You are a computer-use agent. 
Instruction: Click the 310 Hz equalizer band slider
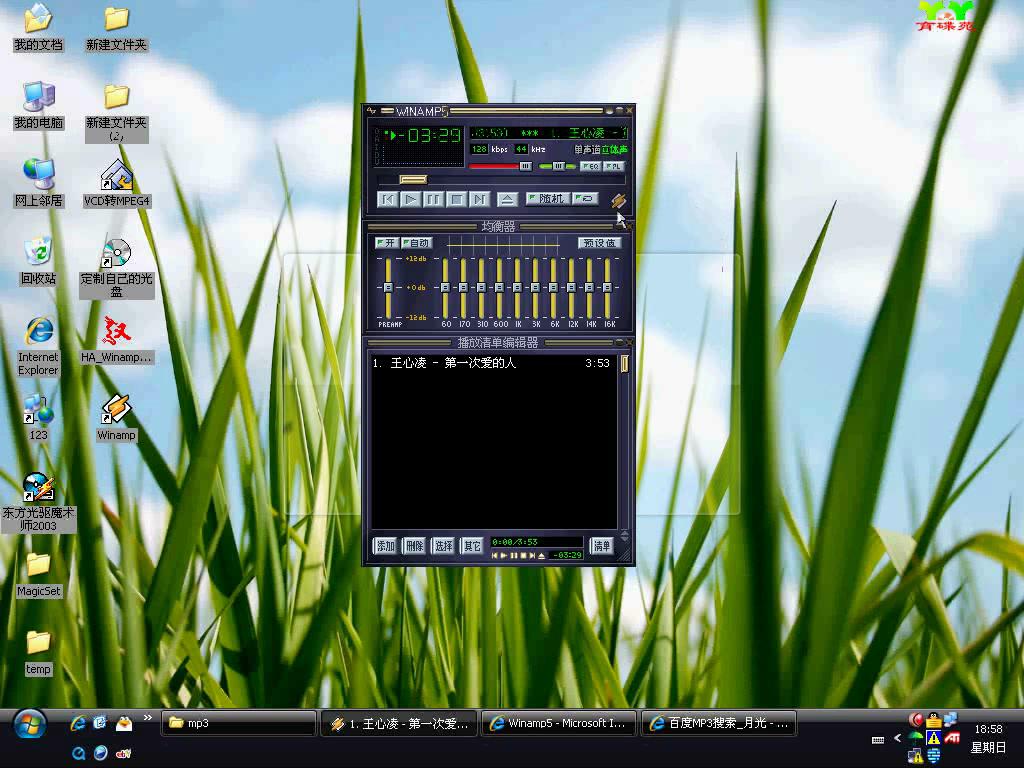pyautogui.click(x=481, y=288)
